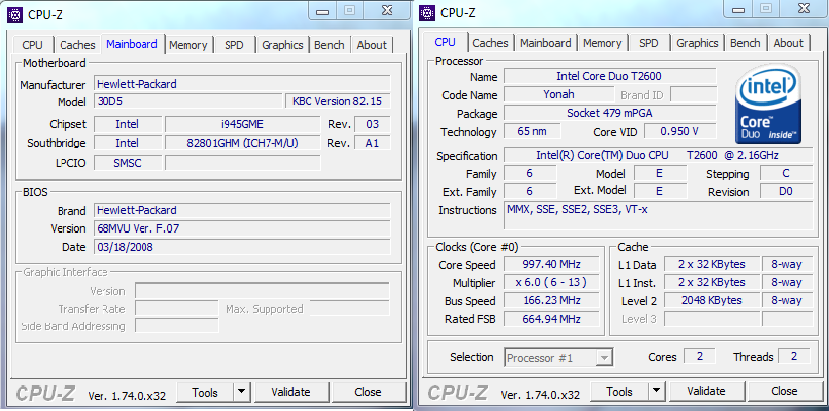Click the Intel Core Duo inside logo
The image size is (829, 411).
pyautogui.click(x=770, y=104)
